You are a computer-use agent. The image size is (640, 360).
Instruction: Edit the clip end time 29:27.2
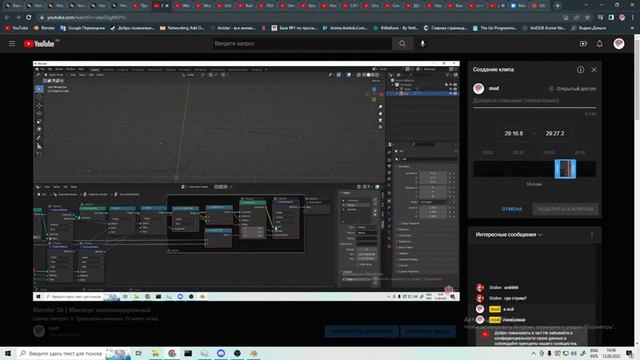pos(555,133)
